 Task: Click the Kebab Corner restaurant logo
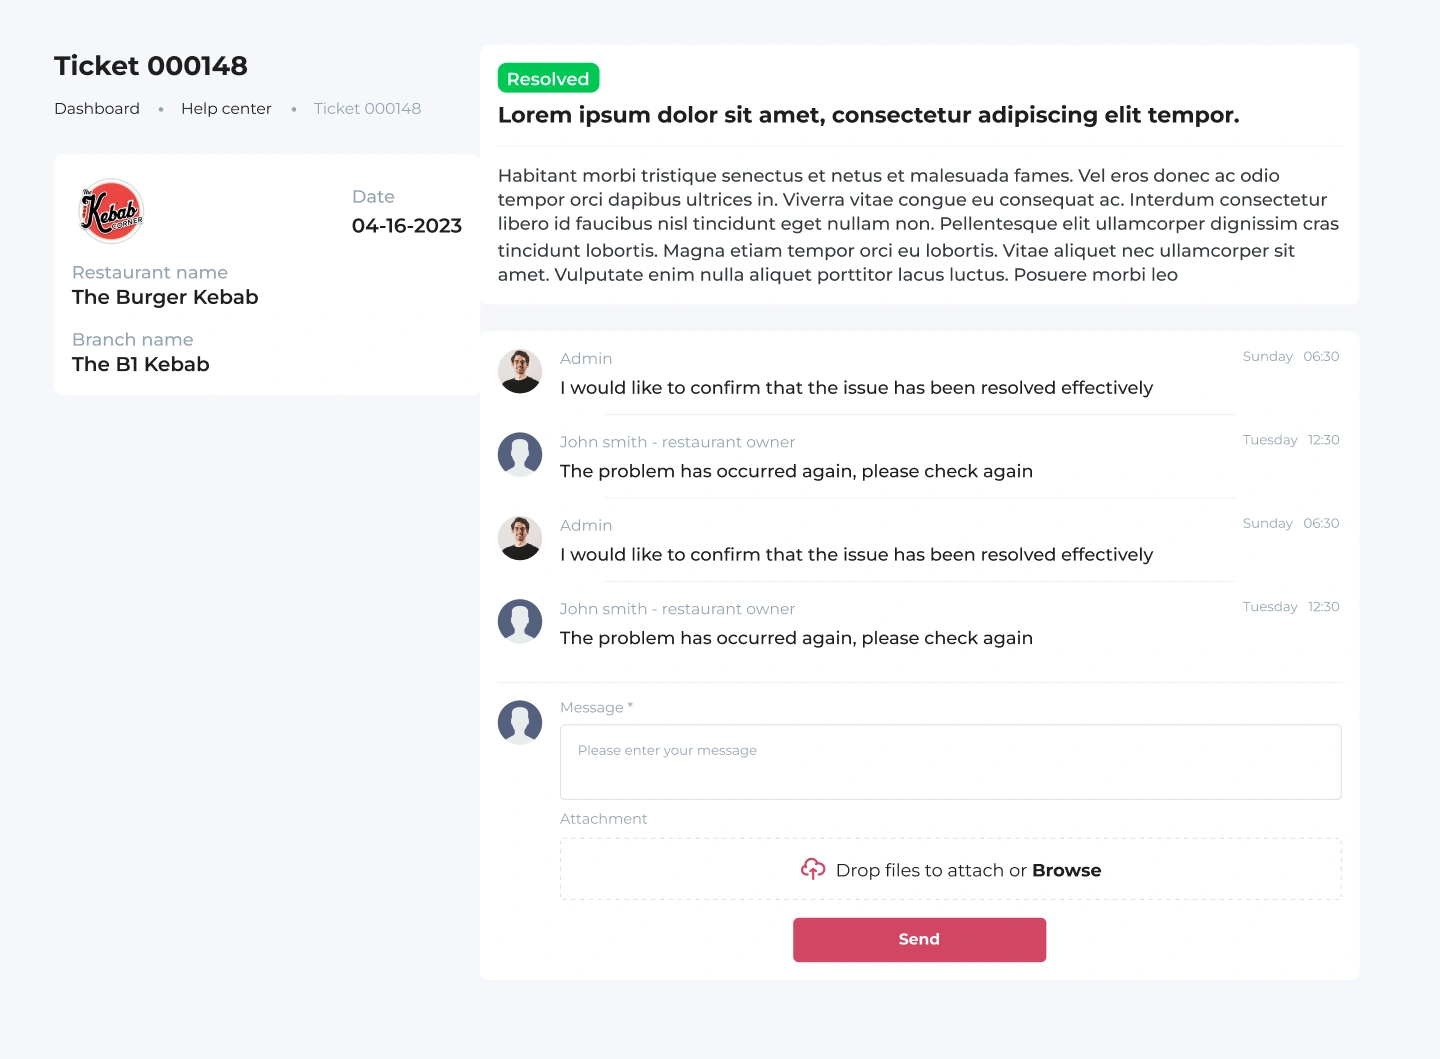point(112,211)
